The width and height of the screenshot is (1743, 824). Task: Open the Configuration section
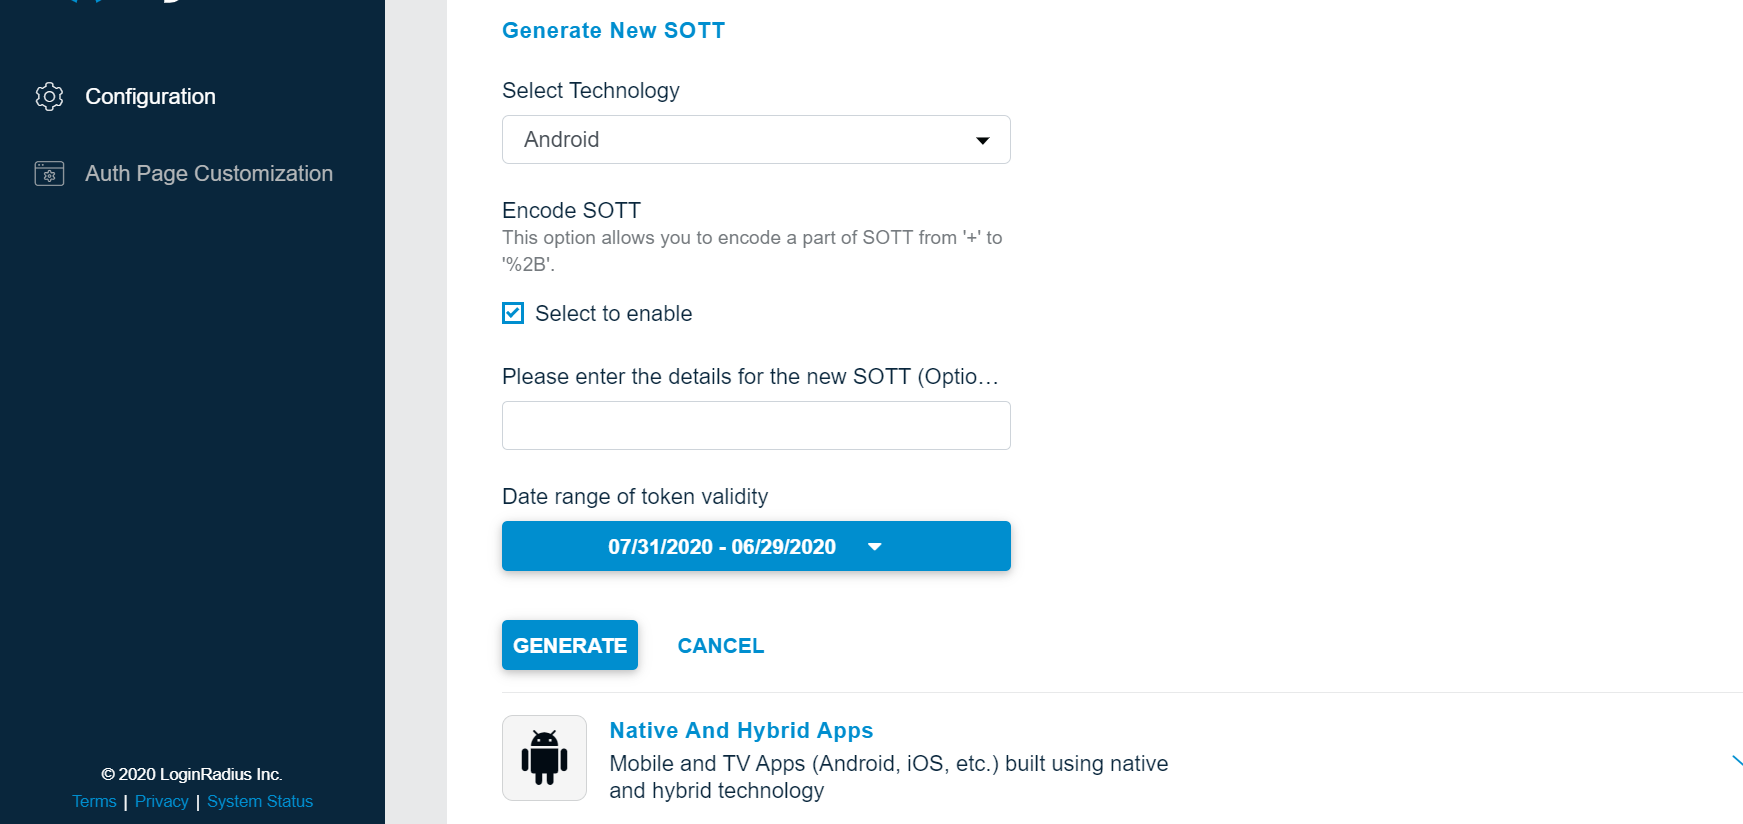pyautogui.click(x=150, y=96)
